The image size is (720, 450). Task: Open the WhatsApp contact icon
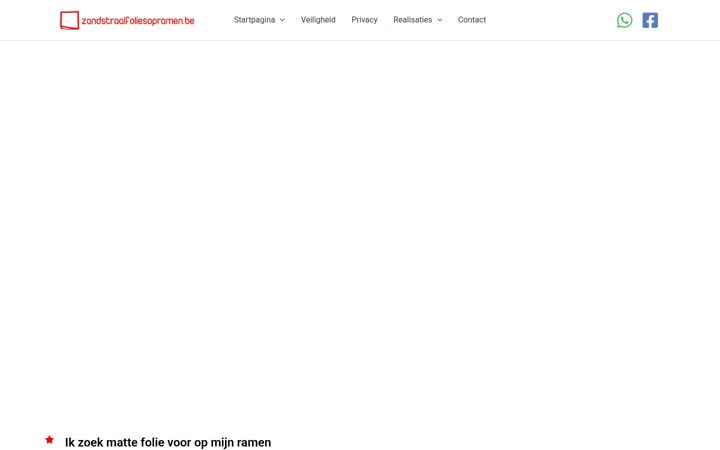point(624,20)
